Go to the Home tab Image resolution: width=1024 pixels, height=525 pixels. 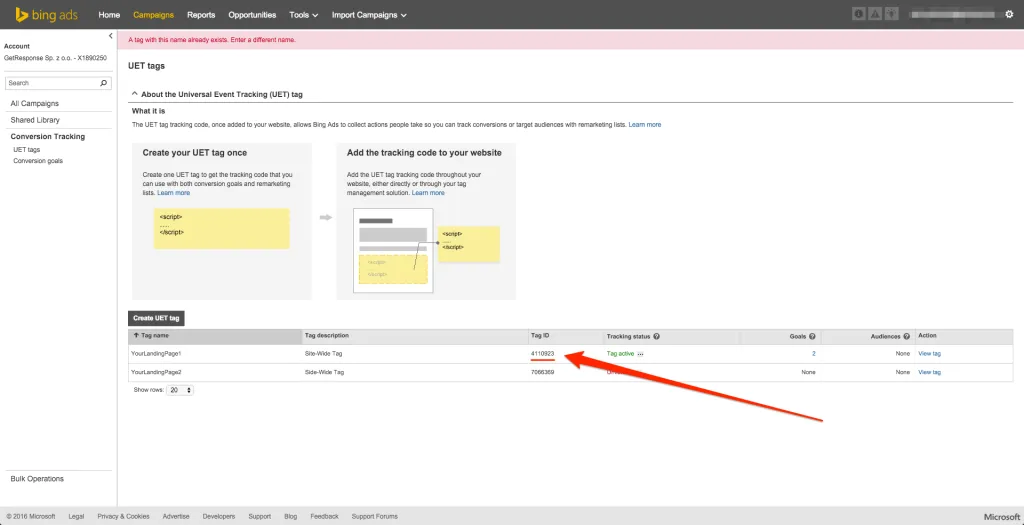coord(109,14)
